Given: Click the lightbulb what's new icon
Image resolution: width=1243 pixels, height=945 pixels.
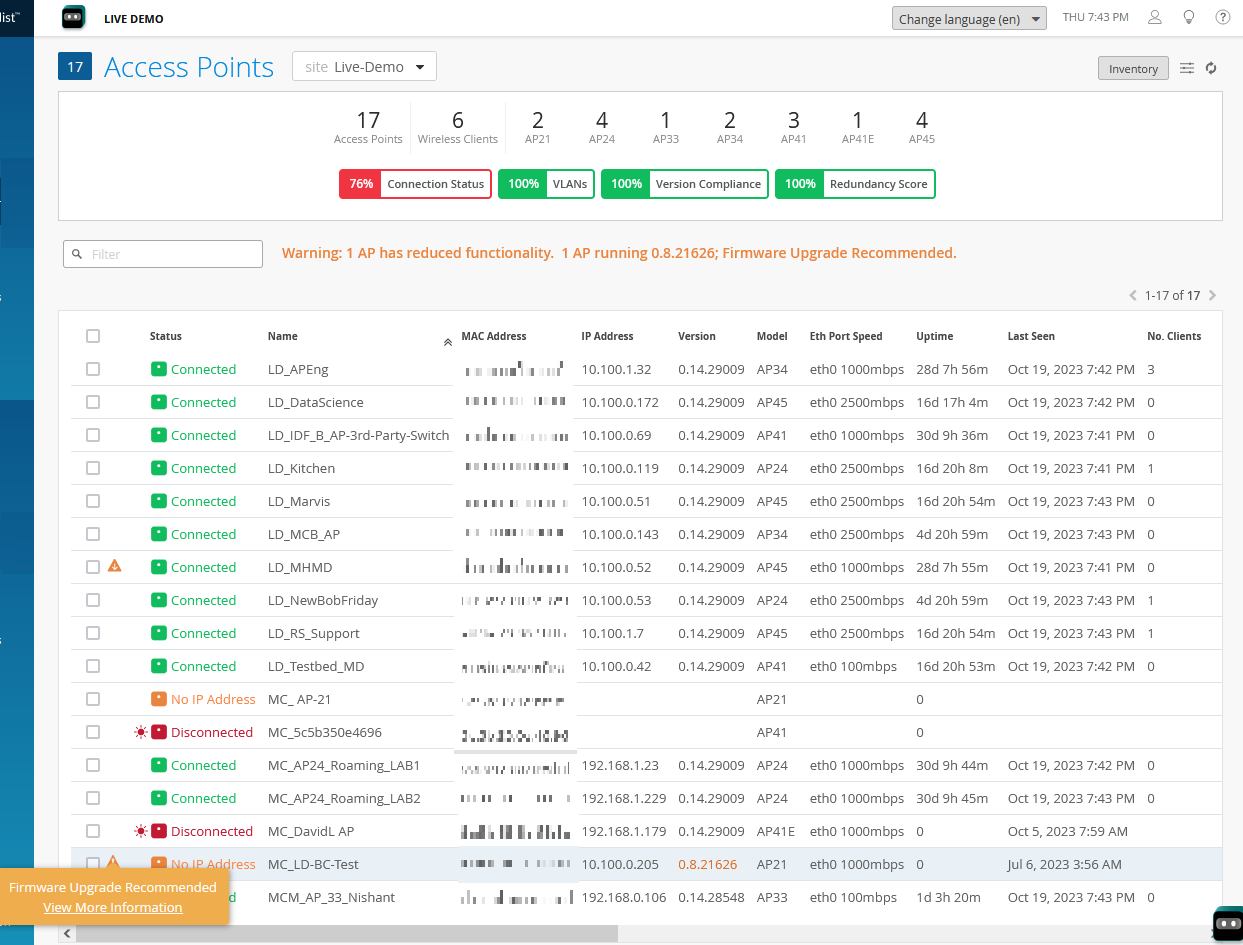Looking at the screenshot, I should point(1189,18).
